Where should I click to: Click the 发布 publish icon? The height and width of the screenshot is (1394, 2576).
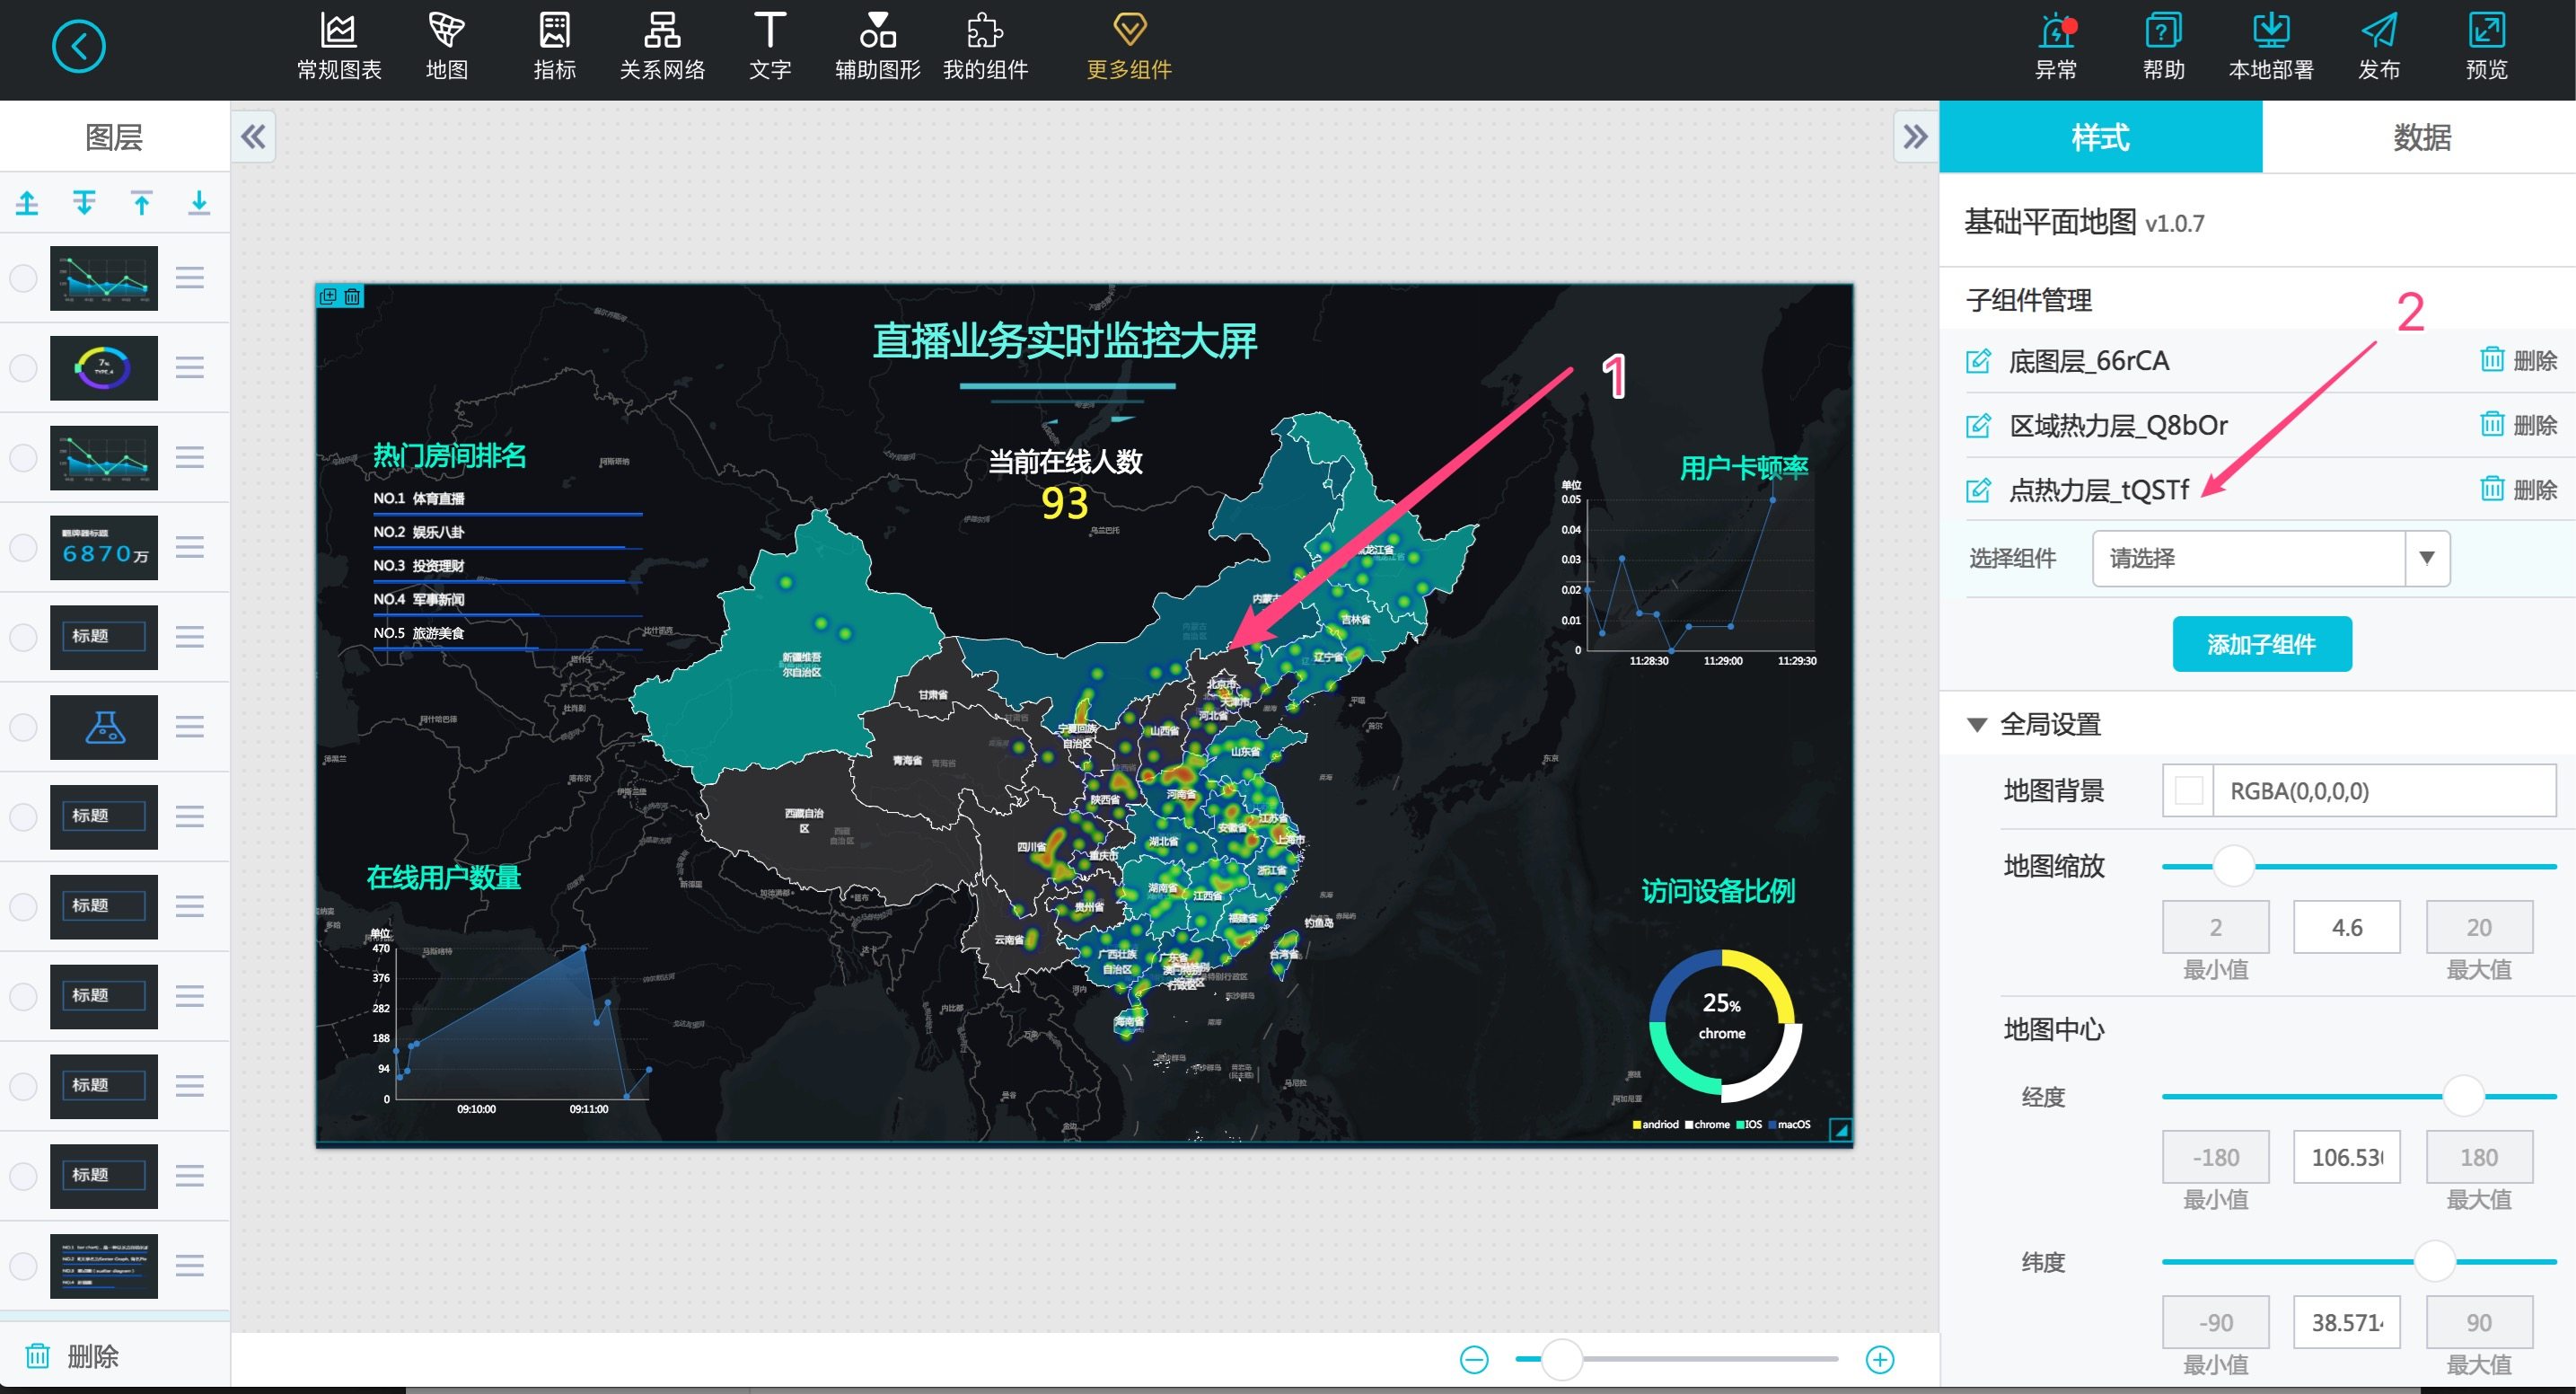pos(2379,45)
